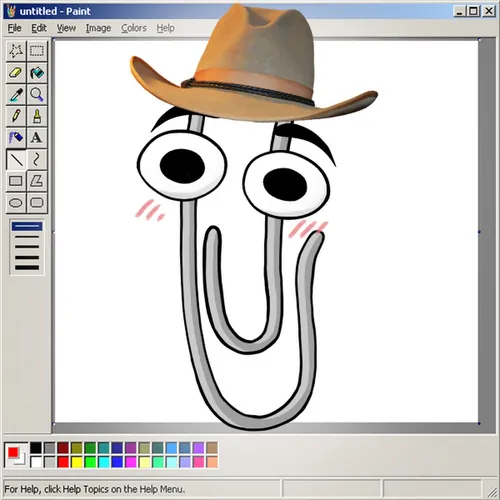
Task: Click the foreground/background color indicator box
Action: [x=16, y=455]
